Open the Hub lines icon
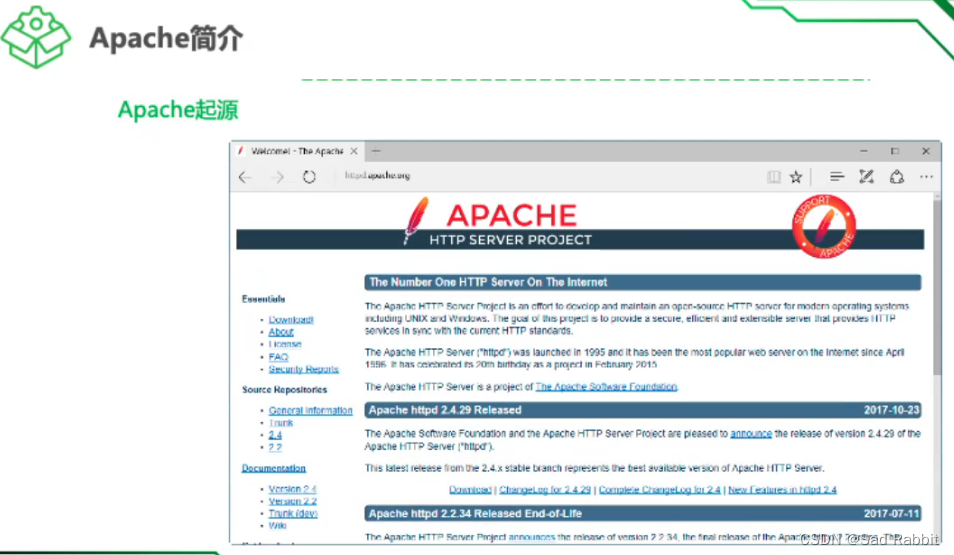 (837, 176)
